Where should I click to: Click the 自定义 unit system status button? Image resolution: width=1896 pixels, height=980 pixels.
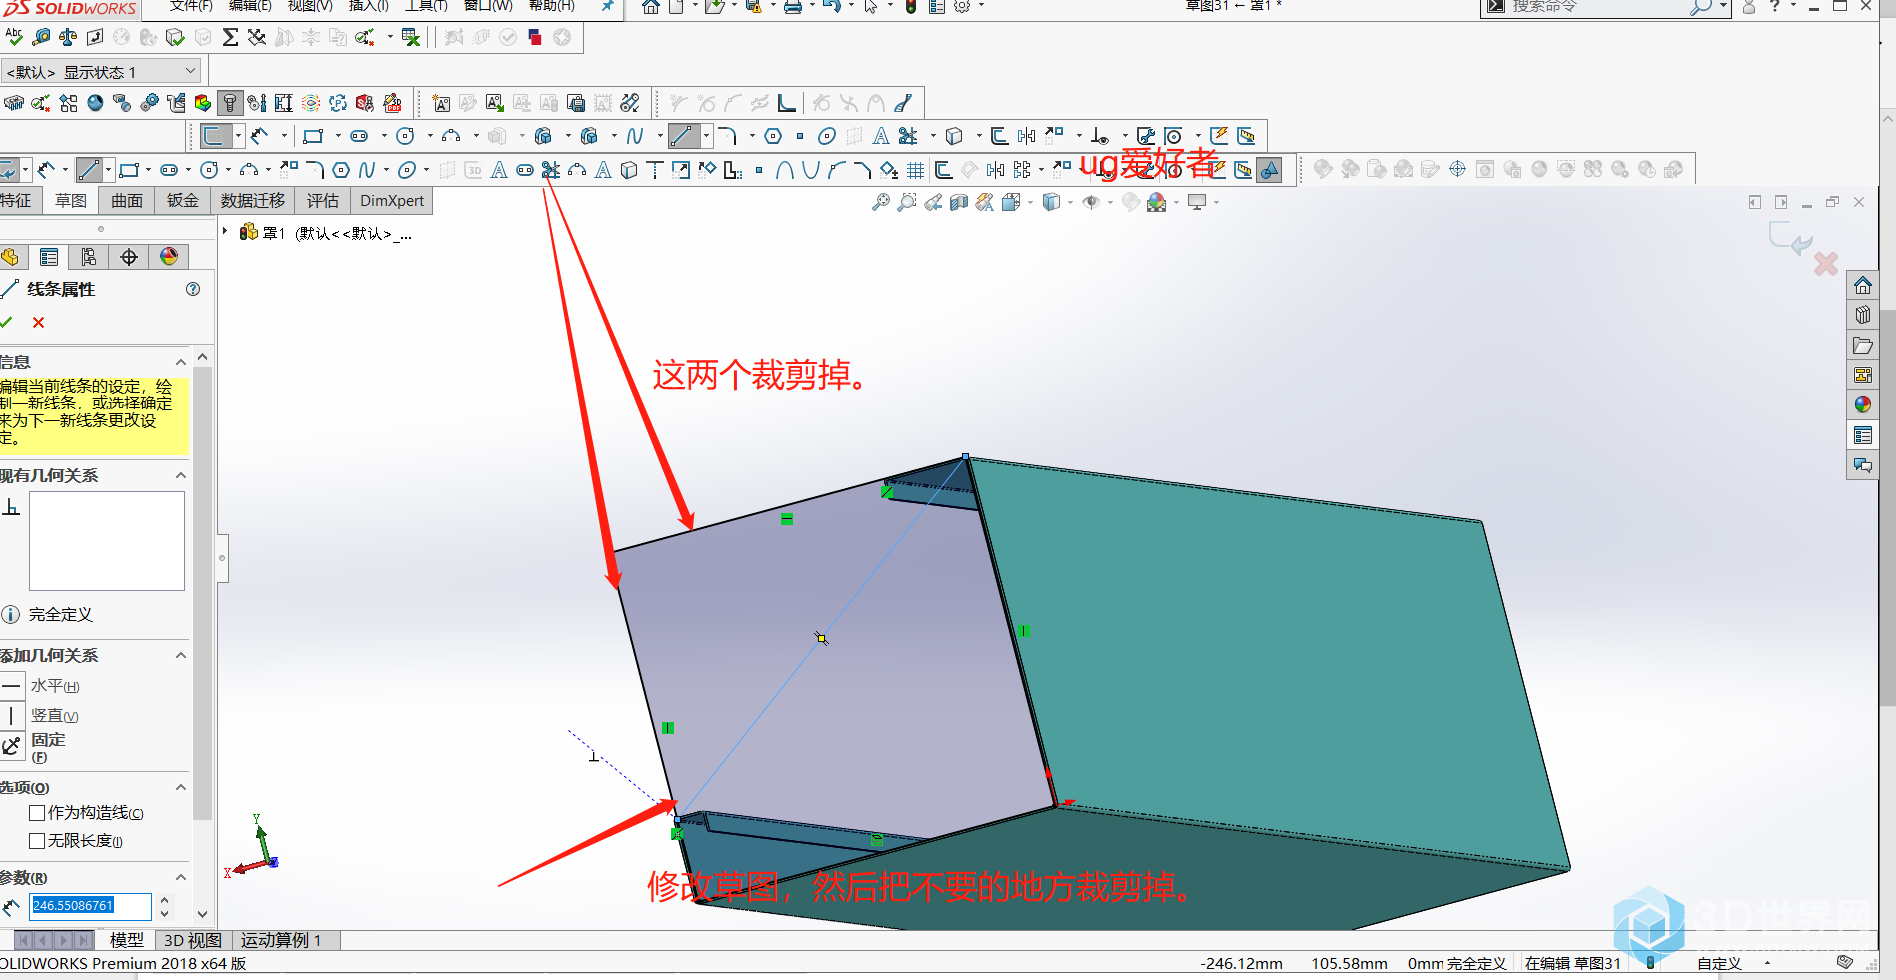pyautogui.click(x=1719, y=963)
